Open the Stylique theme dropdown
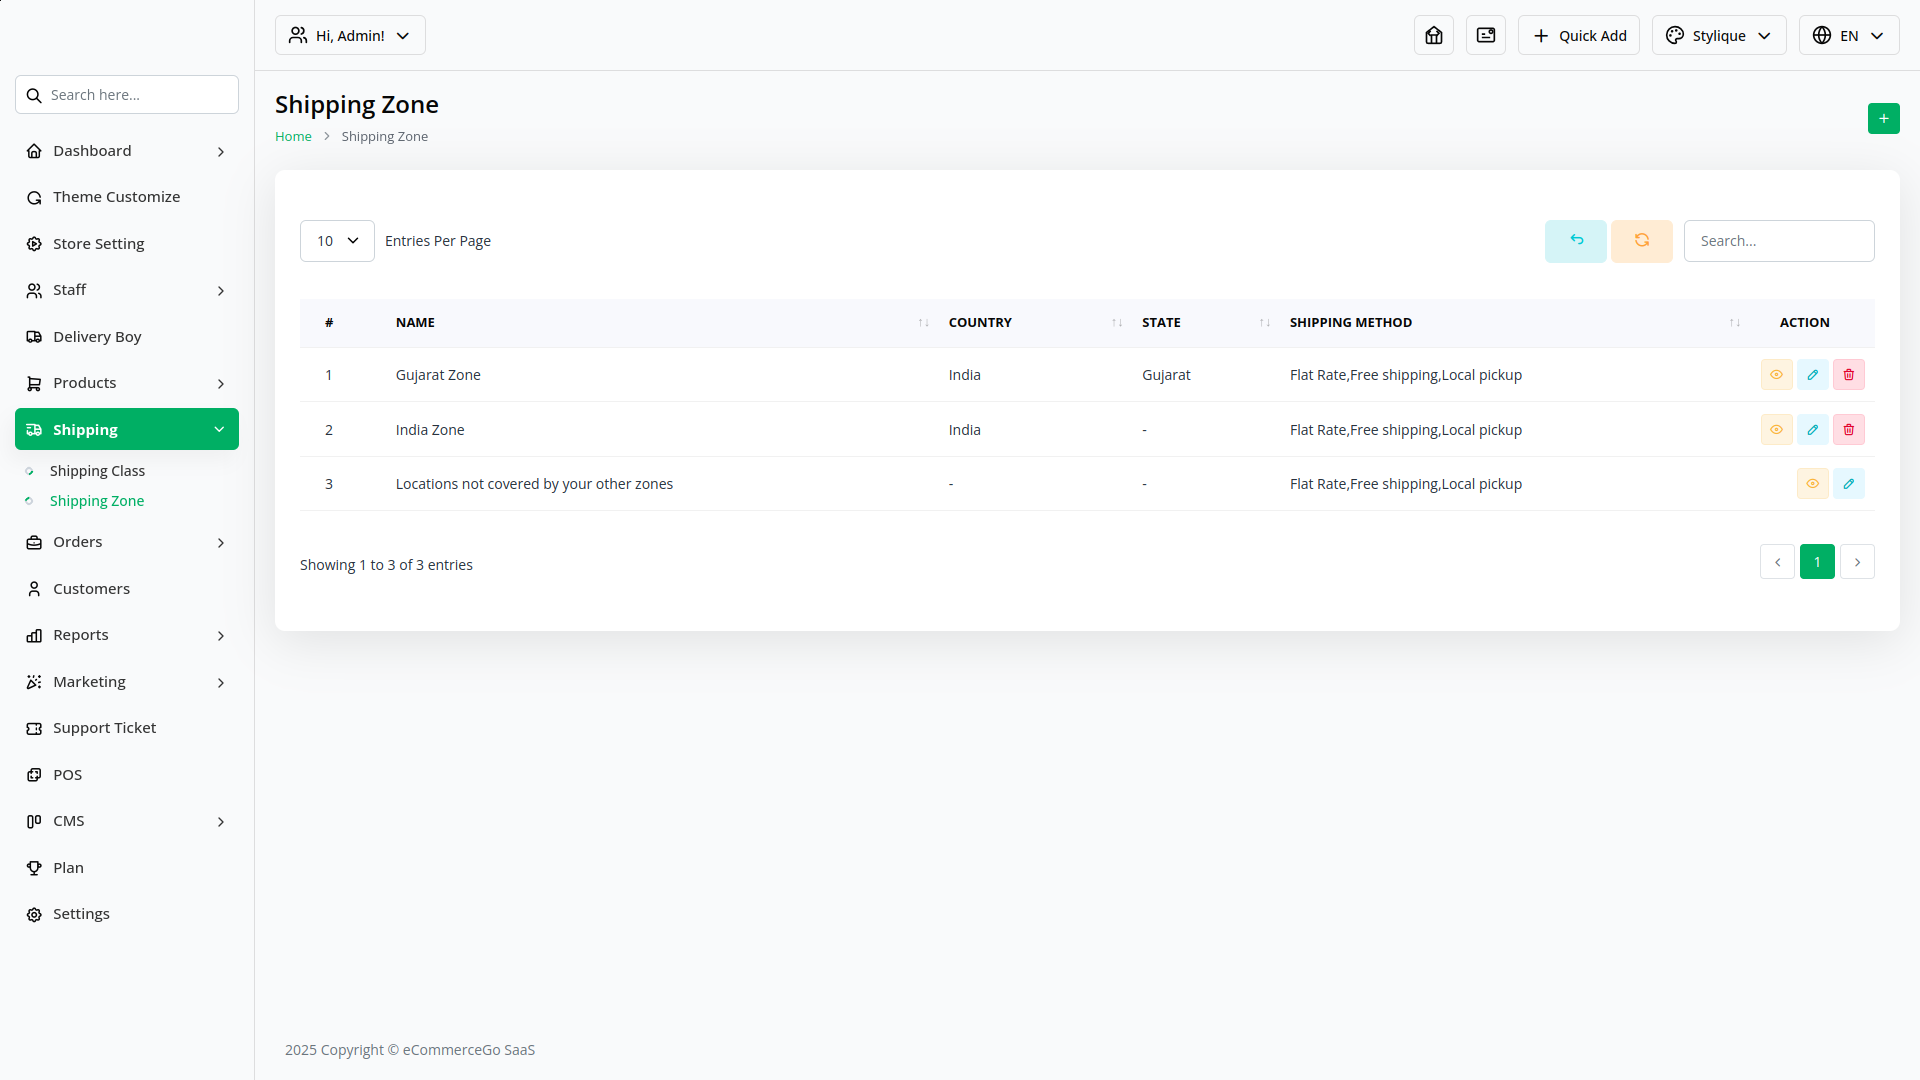Screen dimensions: 1920x1080 (1718, 36)
